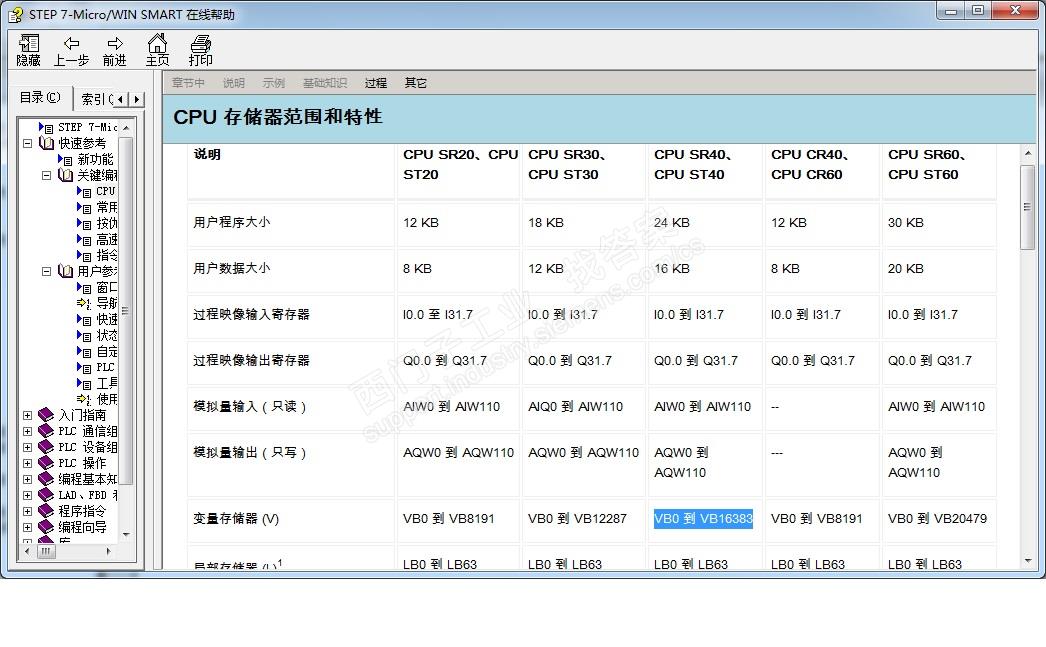1046x647 pixels.
Task: Open the 使用 how-to arrow icon
Action: point(84,400)
